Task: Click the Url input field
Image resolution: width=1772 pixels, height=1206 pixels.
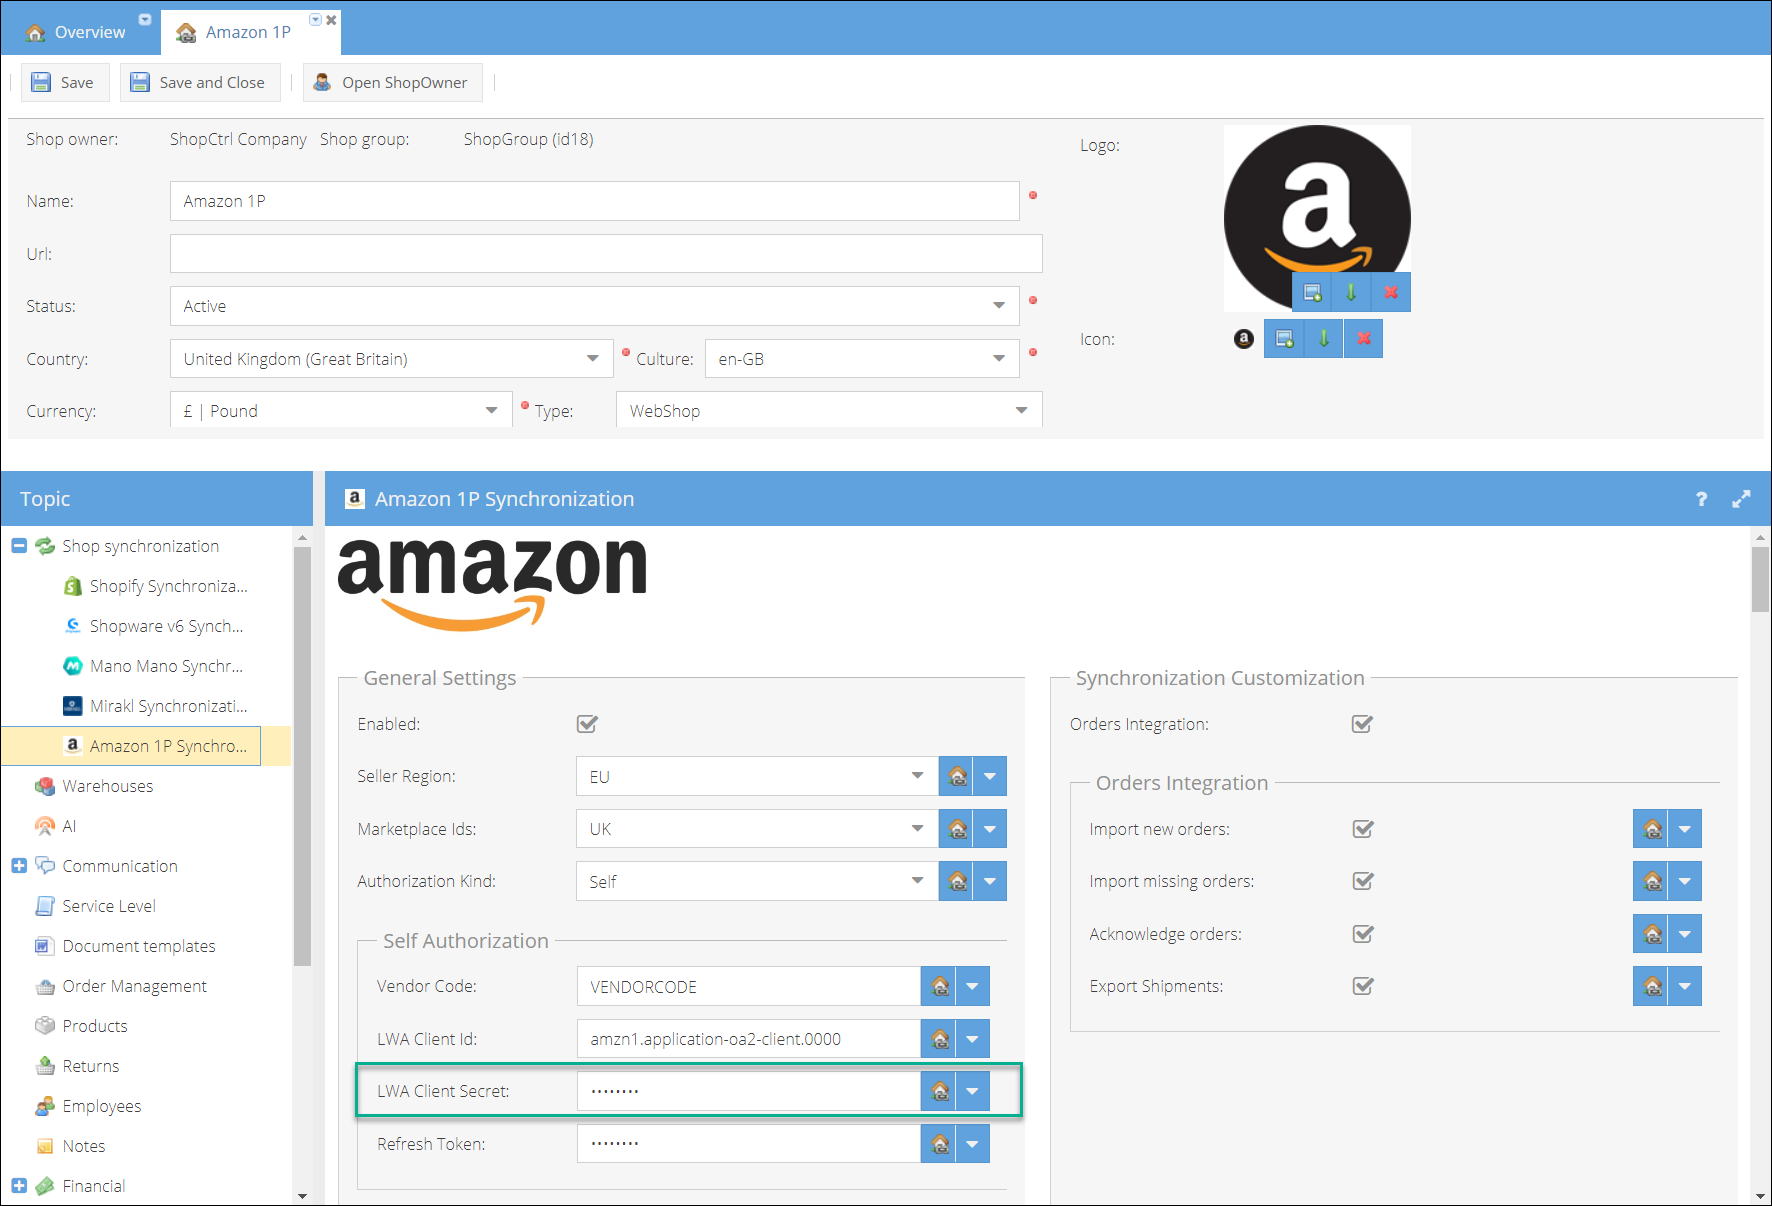Action: 606,254
